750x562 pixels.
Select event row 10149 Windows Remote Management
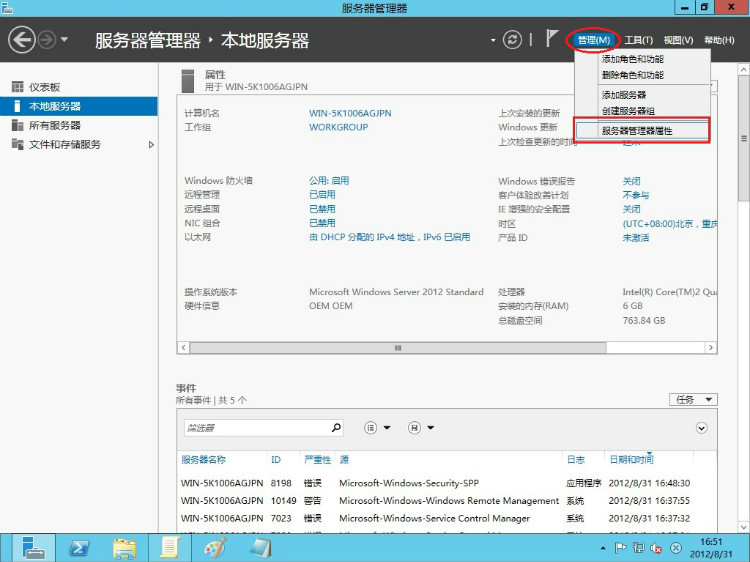(x=447, y=501)
